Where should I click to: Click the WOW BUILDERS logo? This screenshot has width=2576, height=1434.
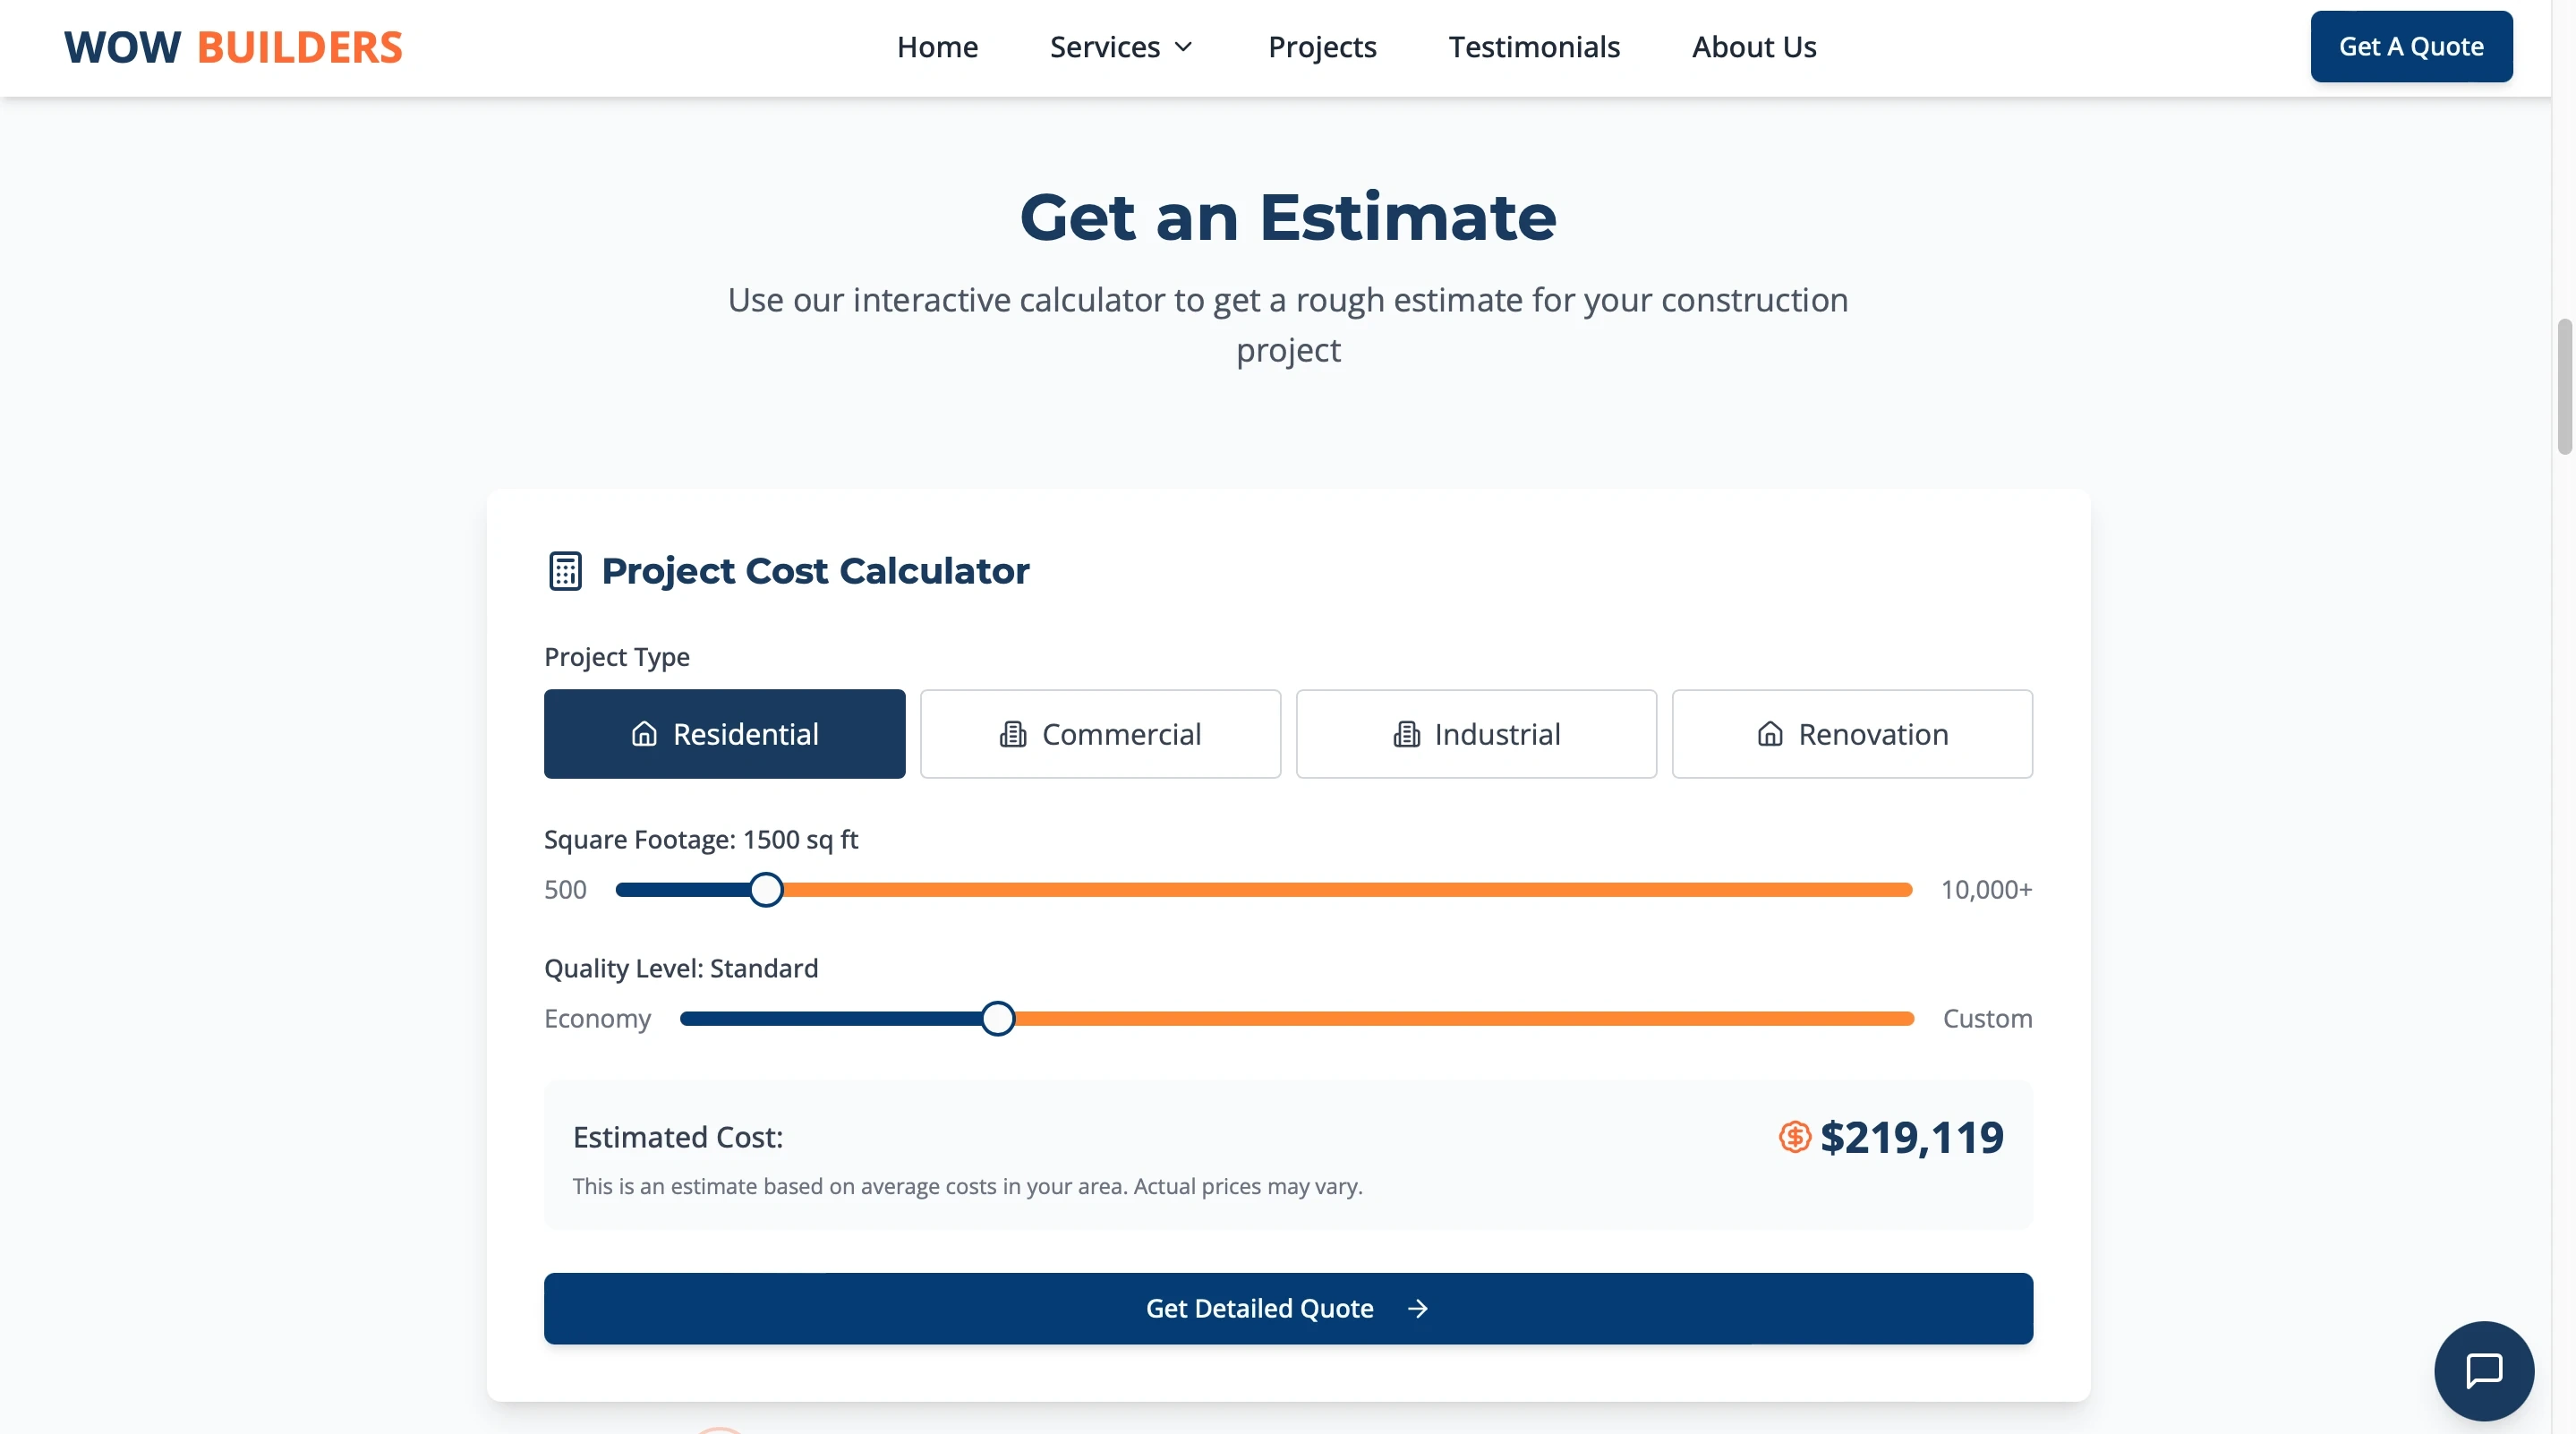coord(233,47)
